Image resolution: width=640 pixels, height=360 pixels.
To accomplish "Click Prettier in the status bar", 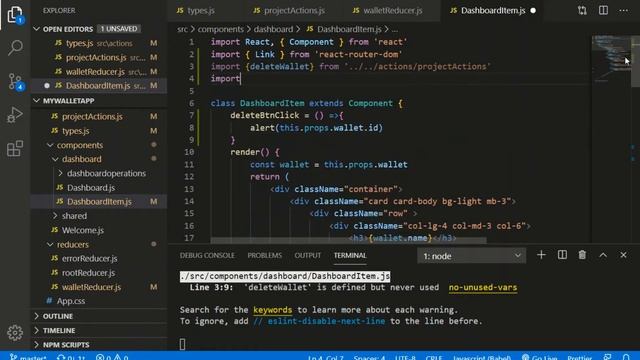I will click(579, 358).
